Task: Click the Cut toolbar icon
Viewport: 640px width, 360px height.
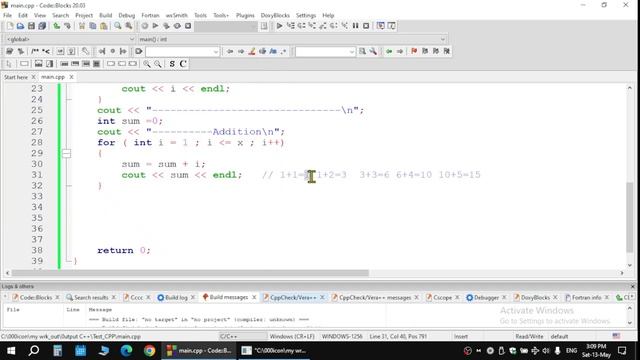Action: coord(82,26)
